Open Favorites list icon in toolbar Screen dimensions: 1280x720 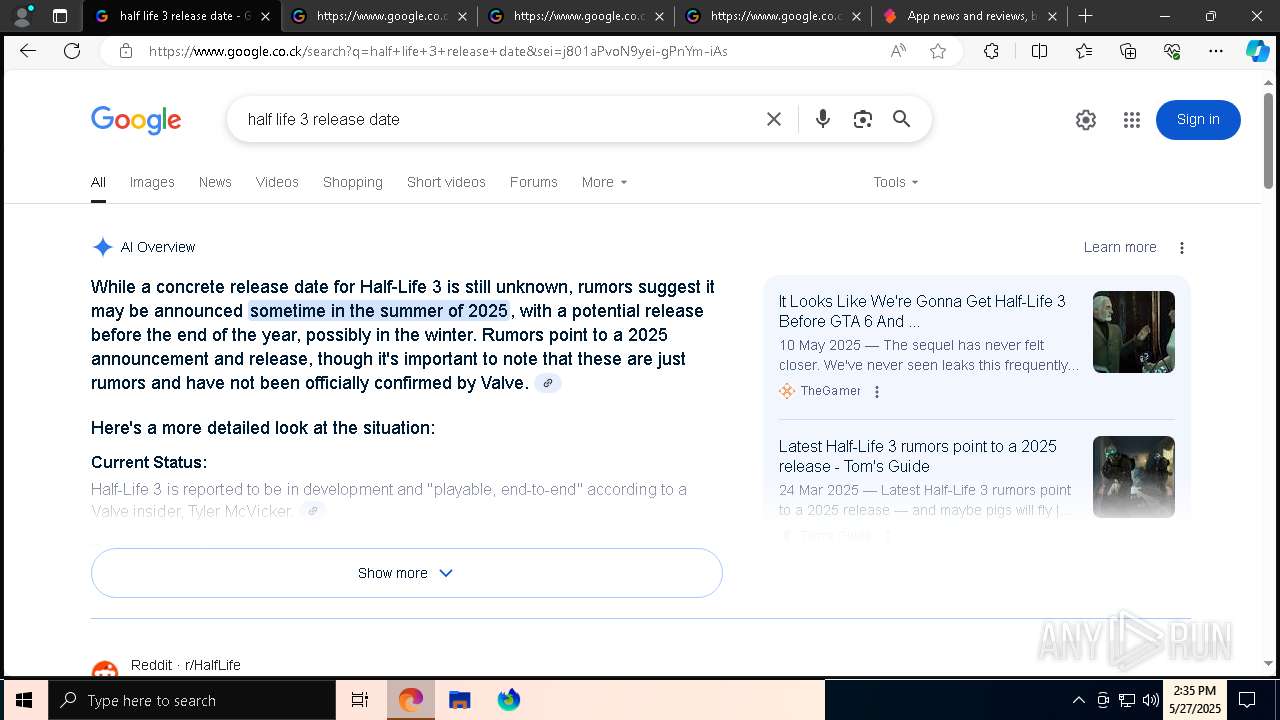(1084, 51)
